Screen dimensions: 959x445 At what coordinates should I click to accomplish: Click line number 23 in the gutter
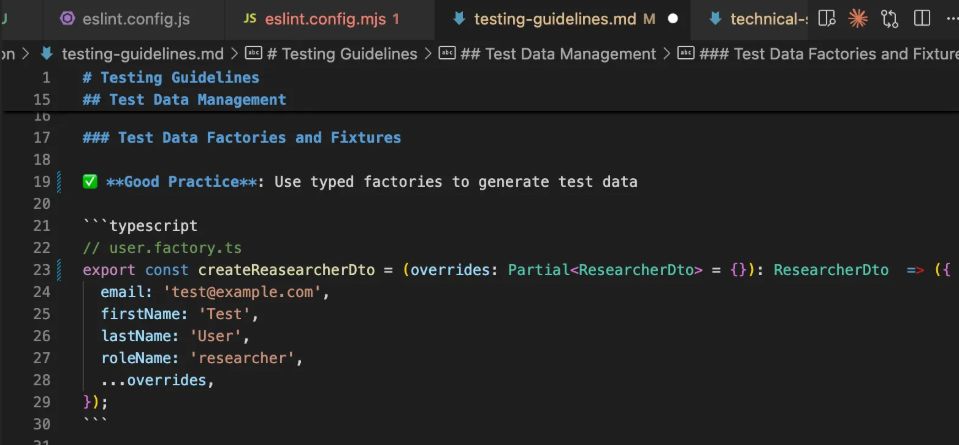[41, 269]
